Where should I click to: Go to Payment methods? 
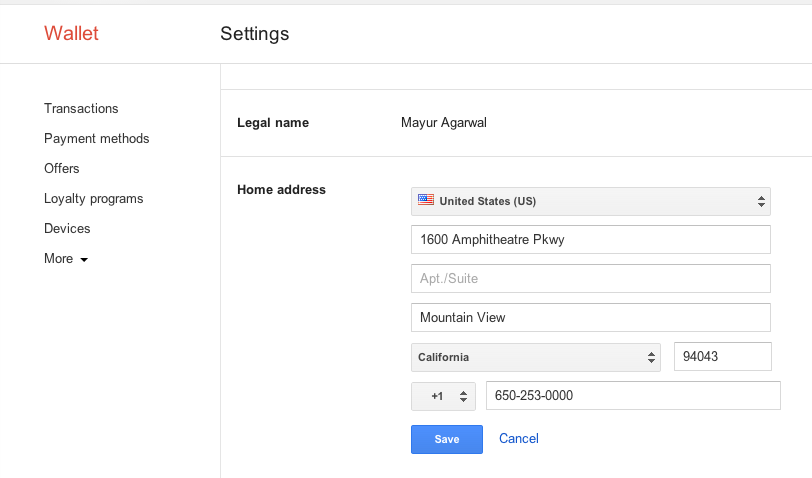point(96,138)
